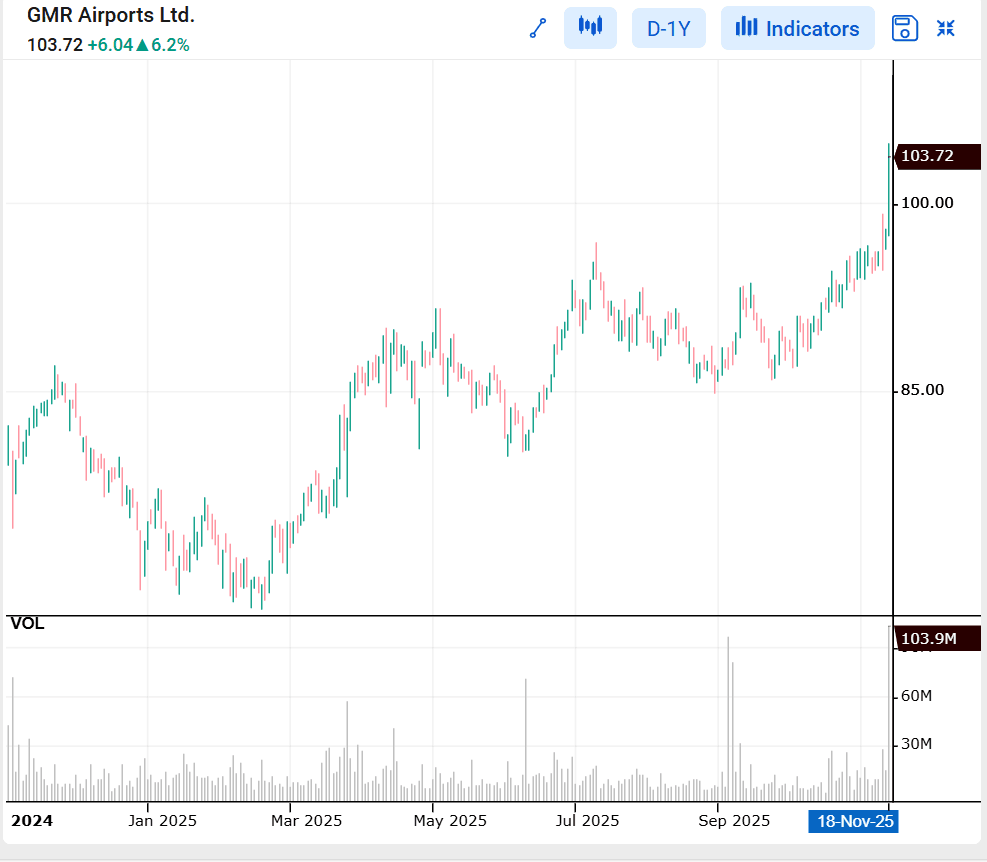Open the Indicators menu

pos(798,28)
